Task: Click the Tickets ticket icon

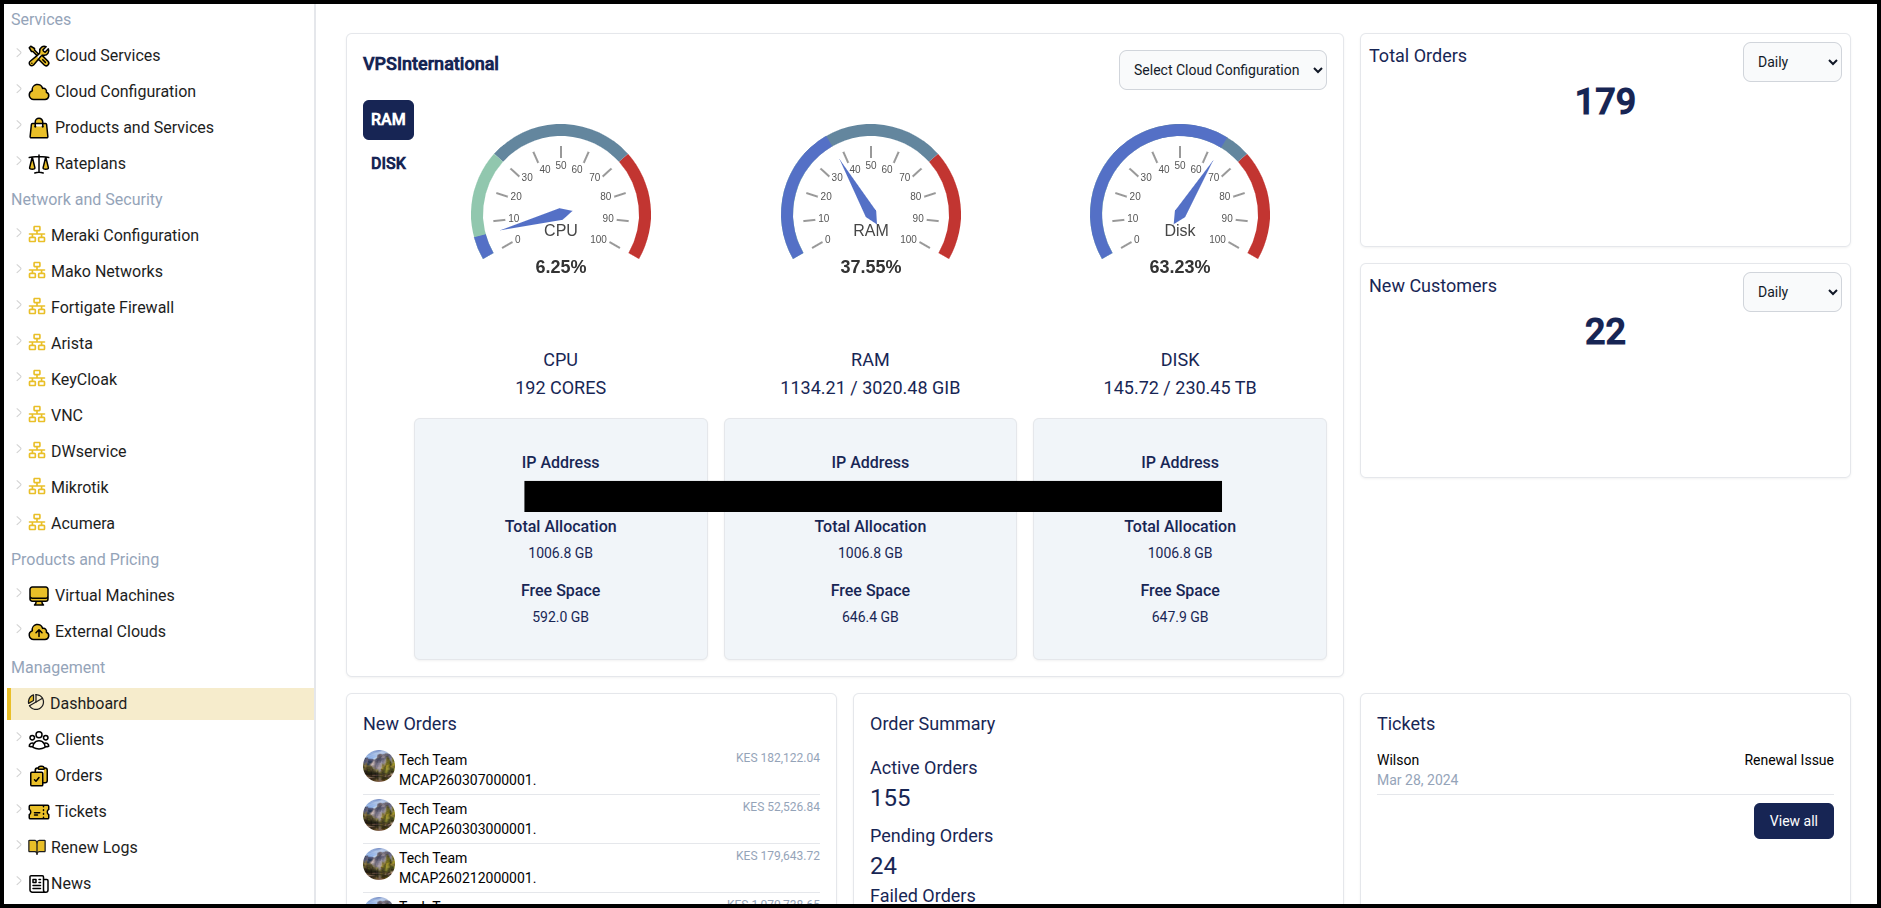Action: click(39, 812)
